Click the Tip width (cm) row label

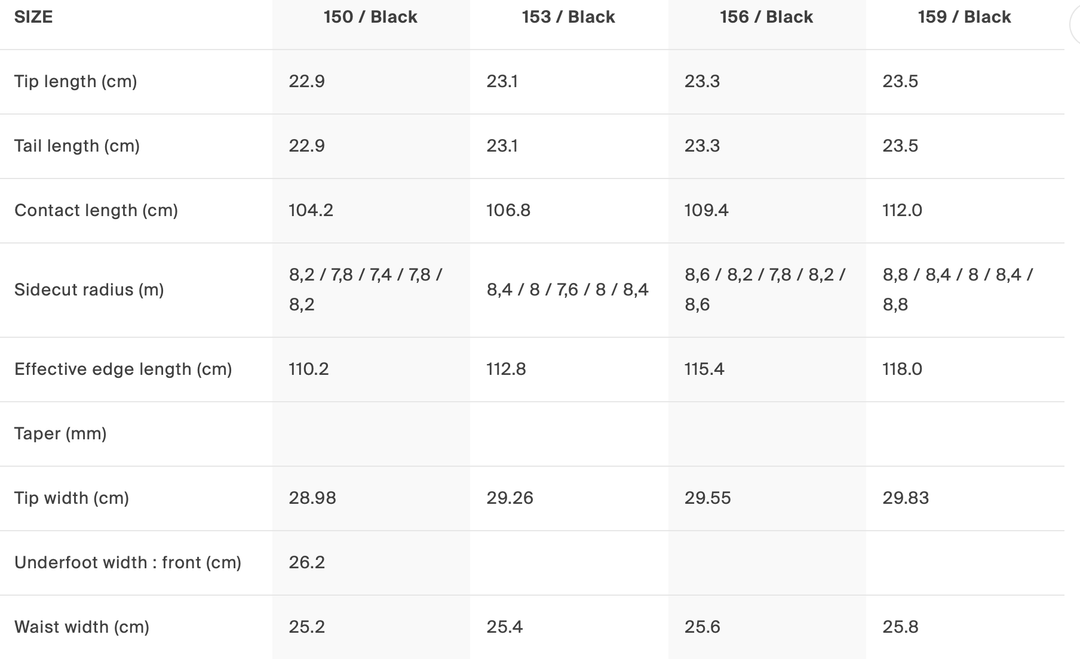(x=72, y=498)
